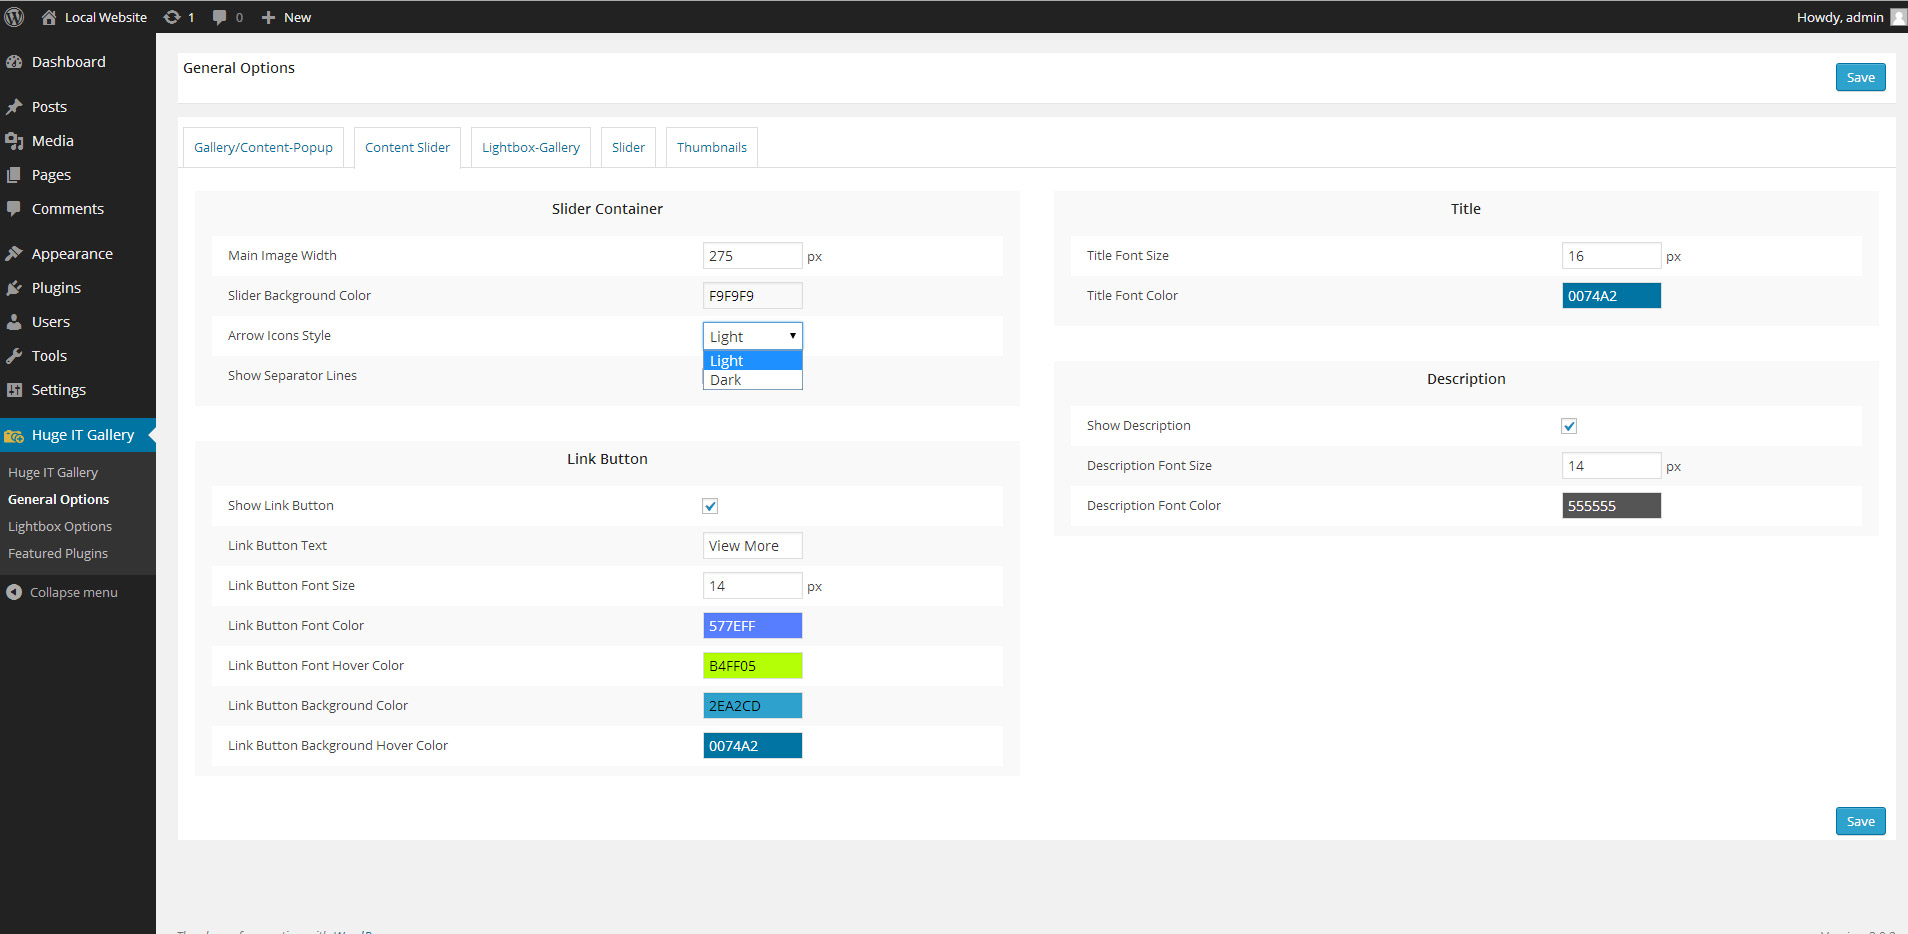This screenshot has width=1908, height=934.
Task: Switch to the Content Slider tab
Action: pos(407,147)
